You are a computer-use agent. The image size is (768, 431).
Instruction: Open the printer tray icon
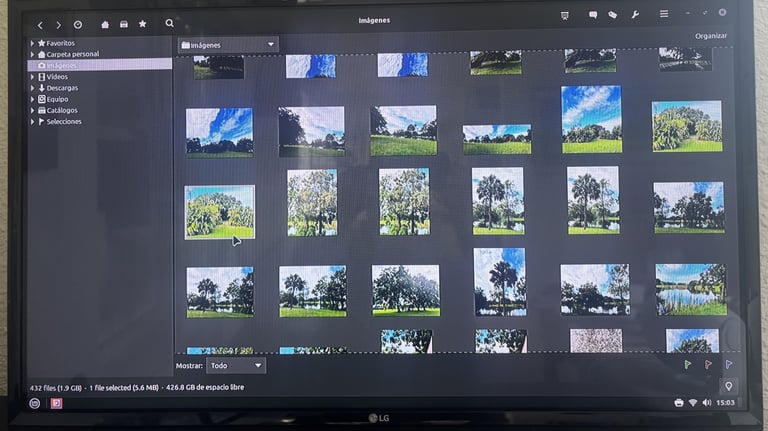point(679,403)
